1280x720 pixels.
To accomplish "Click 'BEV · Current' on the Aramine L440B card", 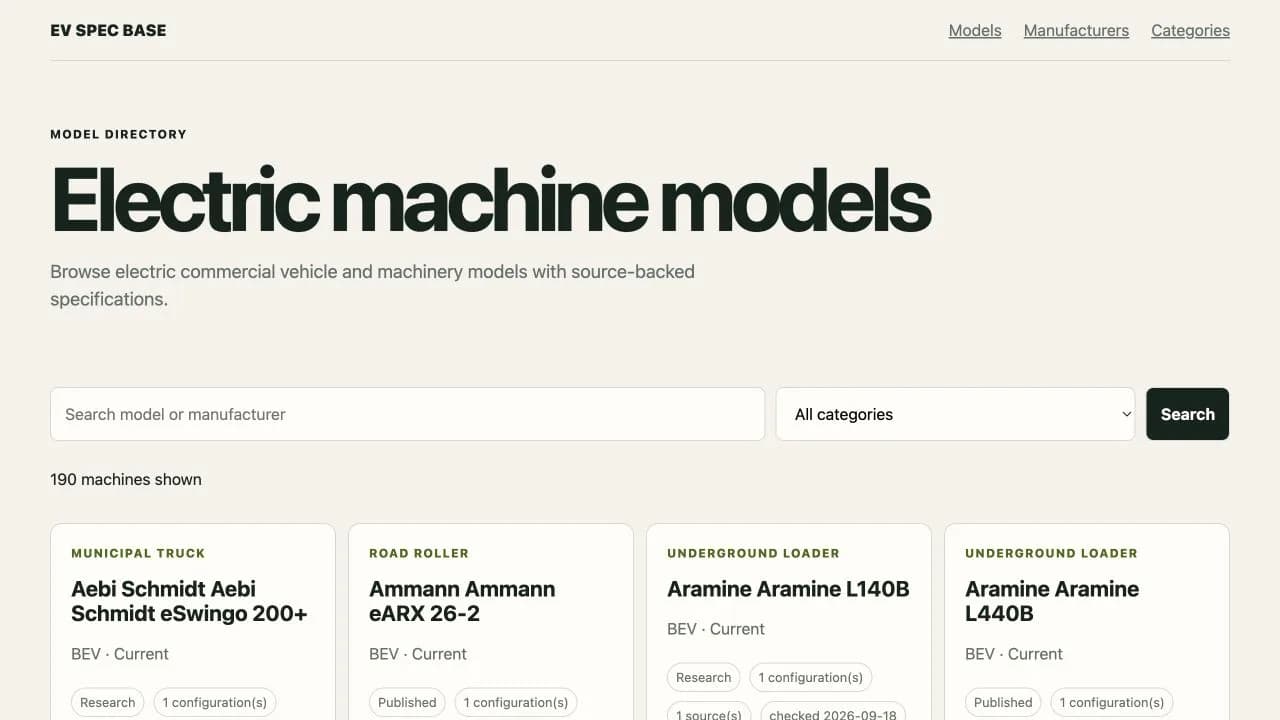I will [x=1014, y=654].
